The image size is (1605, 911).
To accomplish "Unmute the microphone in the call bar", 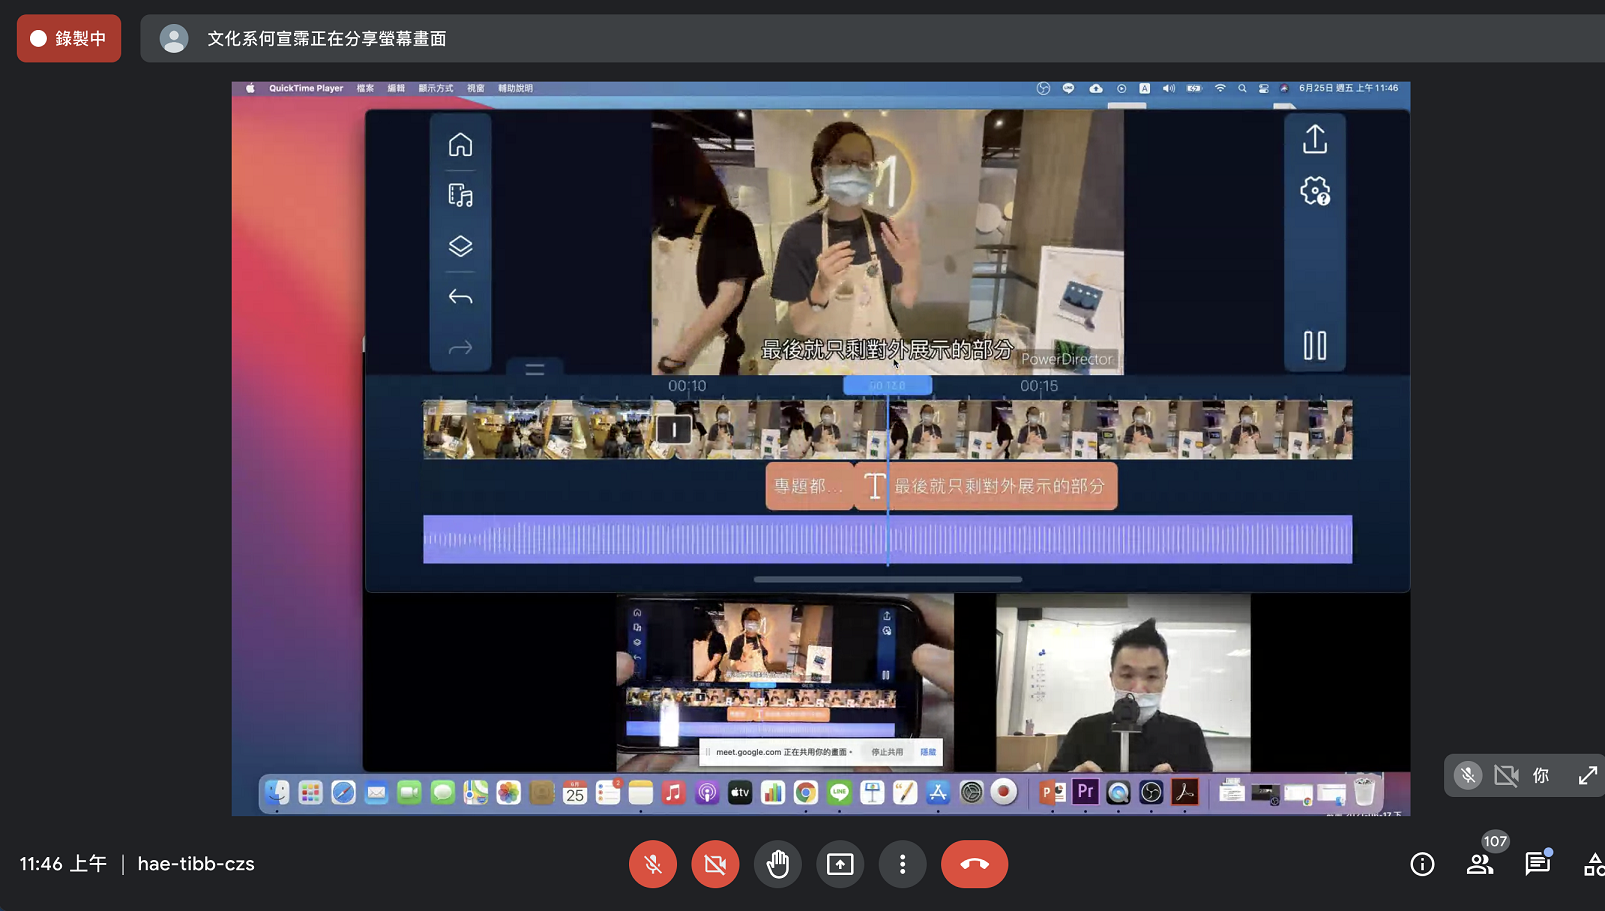I will tap(653, 864).
